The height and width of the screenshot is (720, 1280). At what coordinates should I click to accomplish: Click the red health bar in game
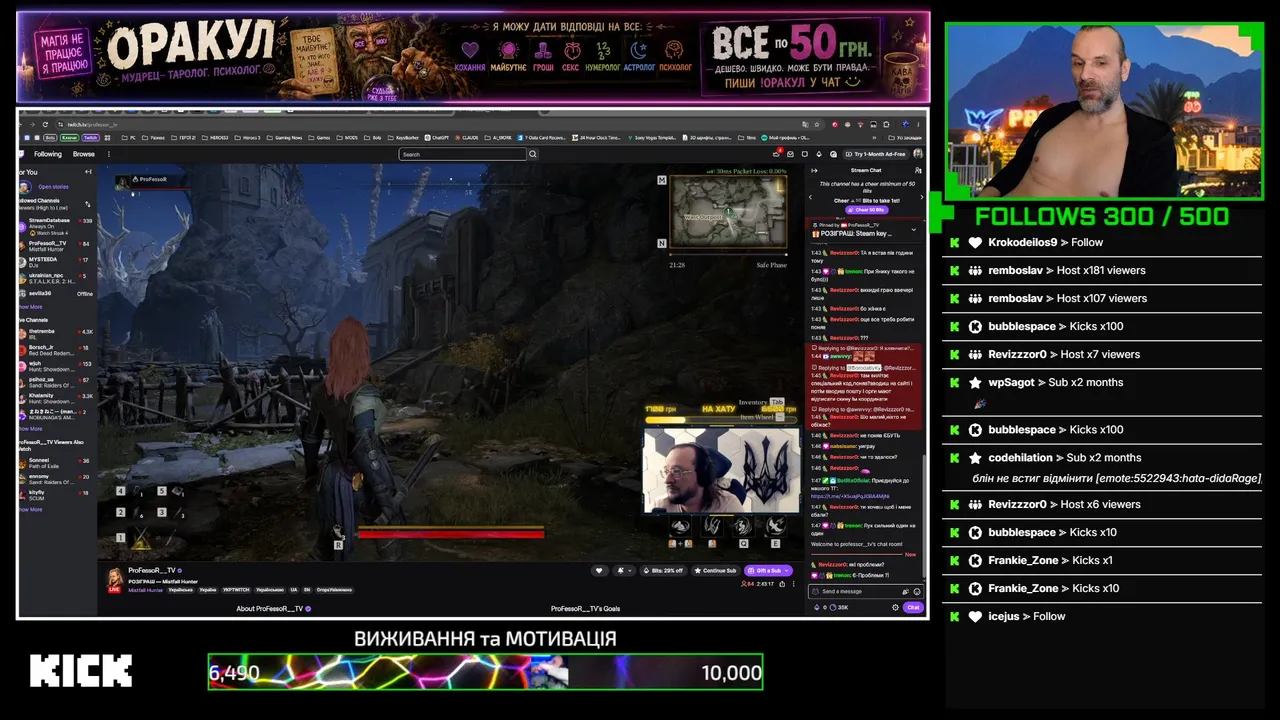point(451,534)
